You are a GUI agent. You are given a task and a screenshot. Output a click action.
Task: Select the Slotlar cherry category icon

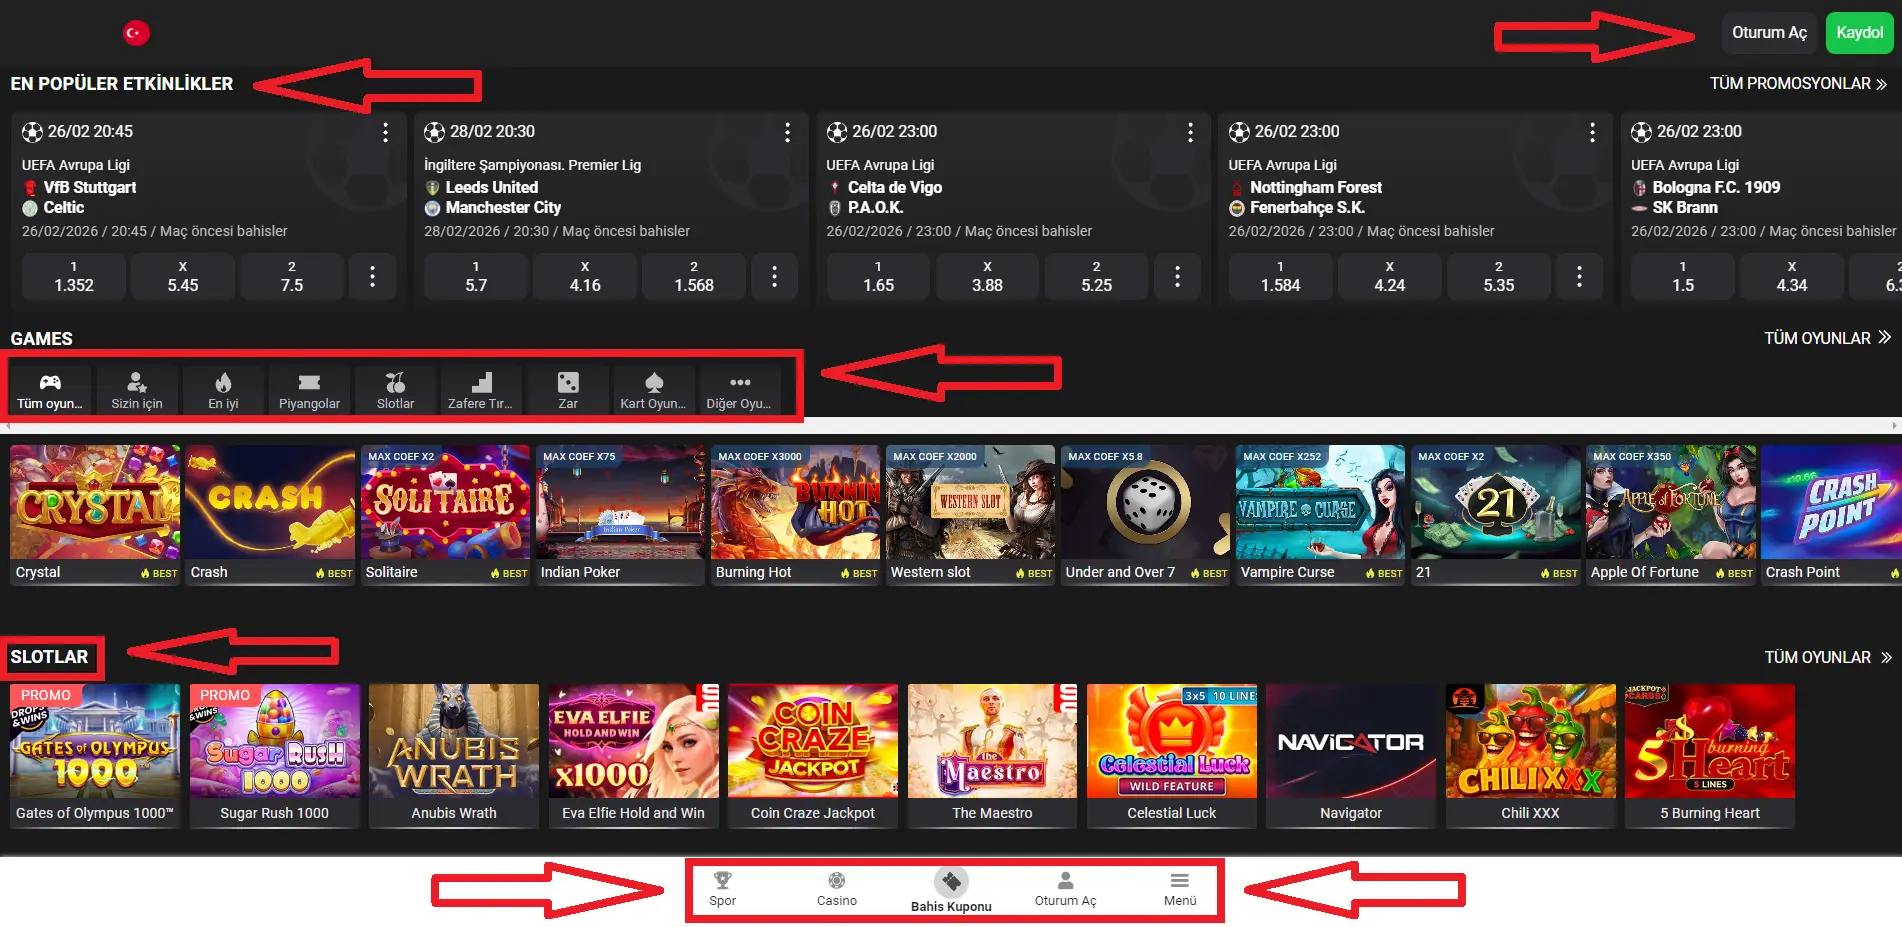395,389
